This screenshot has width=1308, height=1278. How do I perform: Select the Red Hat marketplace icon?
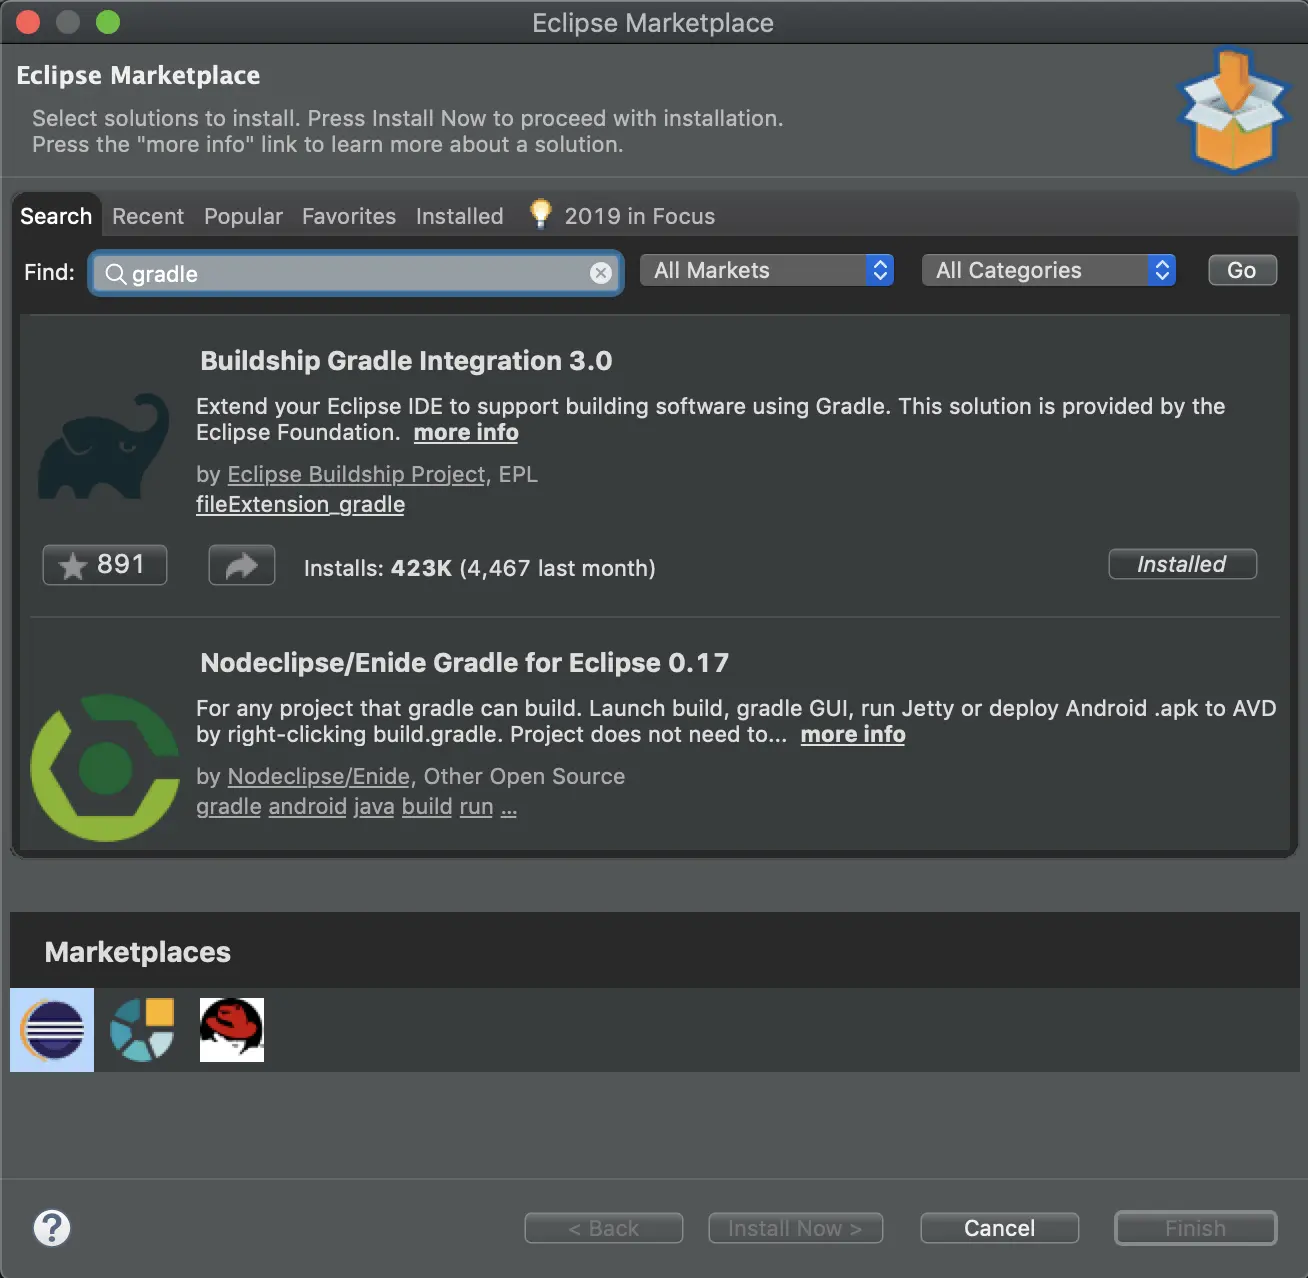[x=232, y=1030]
